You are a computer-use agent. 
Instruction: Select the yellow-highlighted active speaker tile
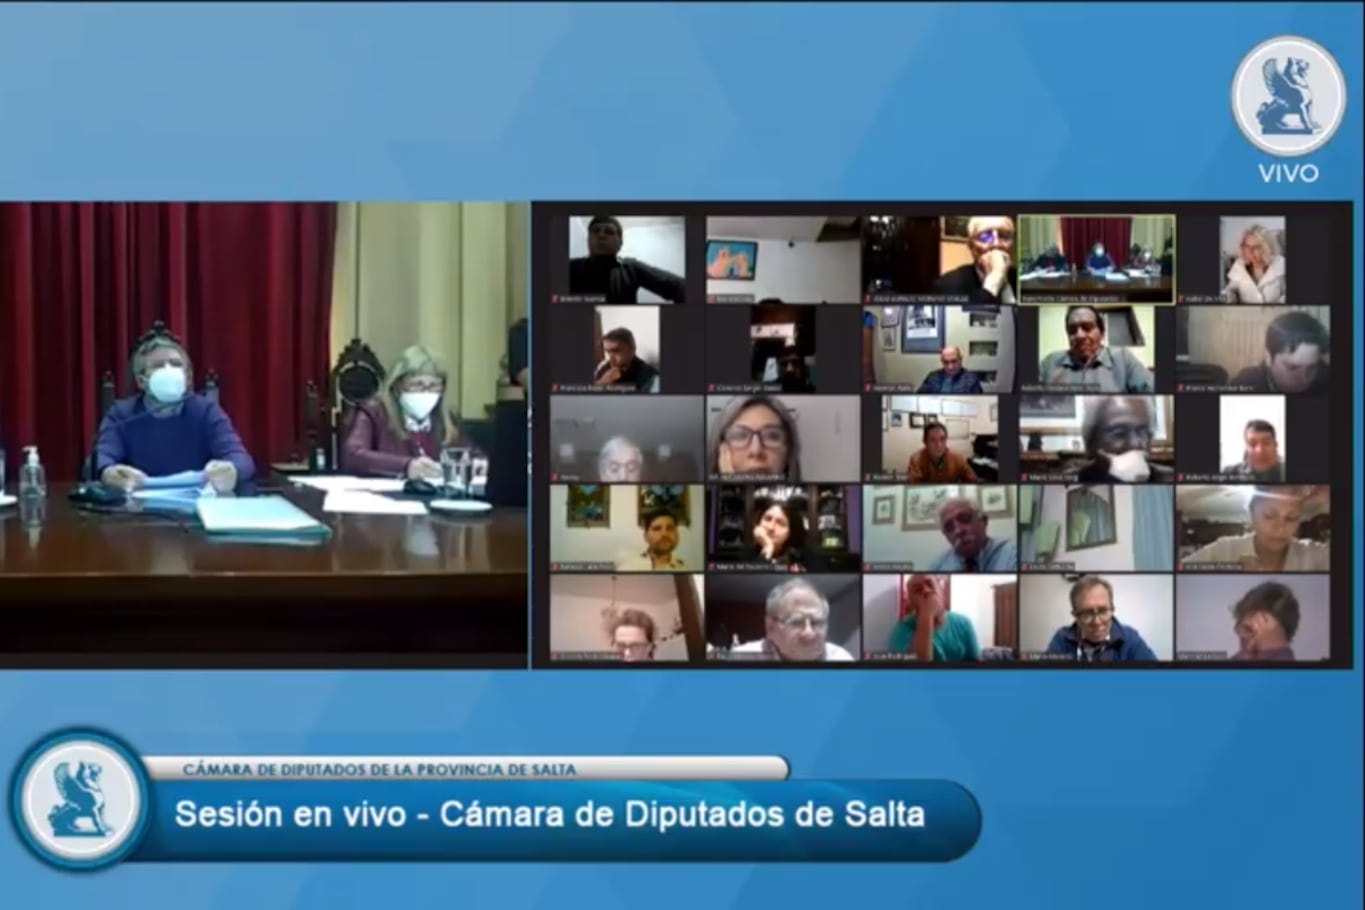[x=1096, y=258]
